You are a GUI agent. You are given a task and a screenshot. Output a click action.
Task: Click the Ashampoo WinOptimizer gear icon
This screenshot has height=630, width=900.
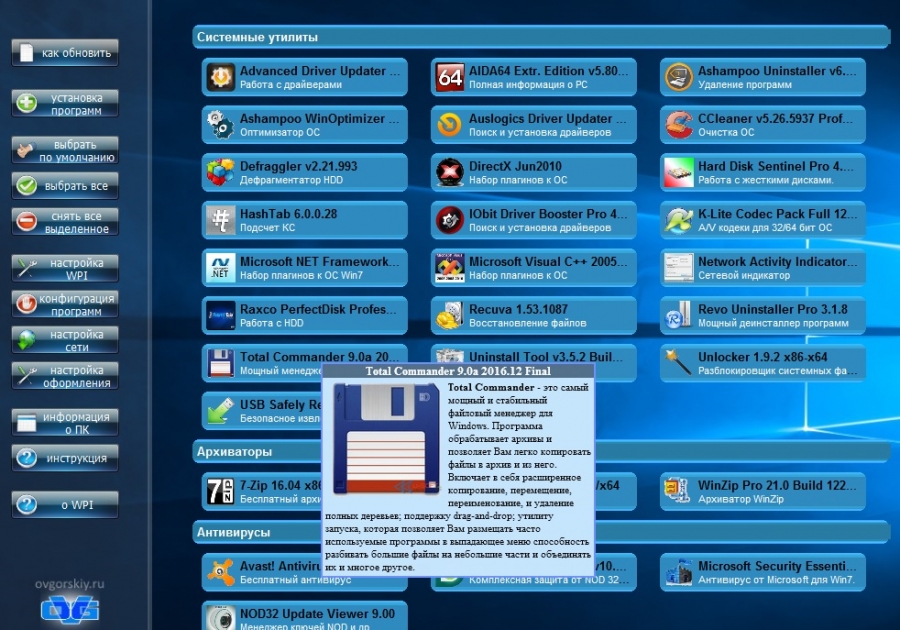pyautogui.click(x=220, y=125)
